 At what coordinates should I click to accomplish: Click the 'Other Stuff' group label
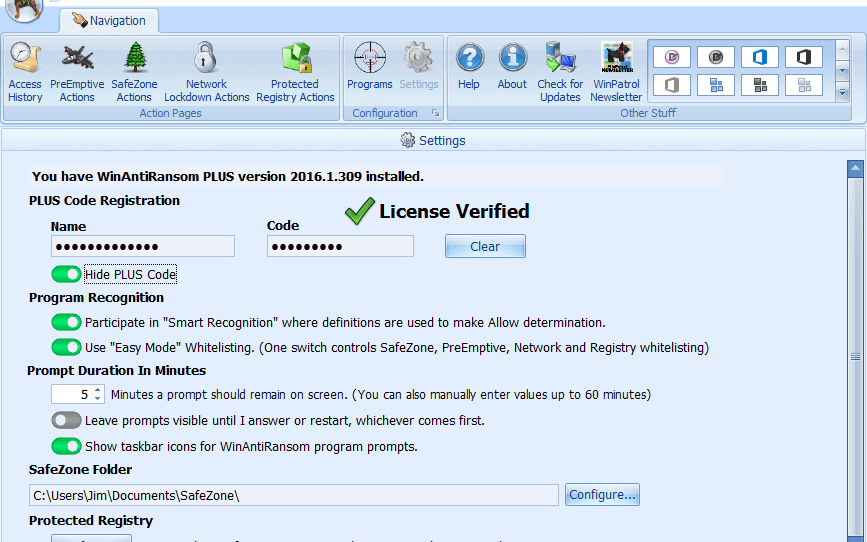pos(648,113)
